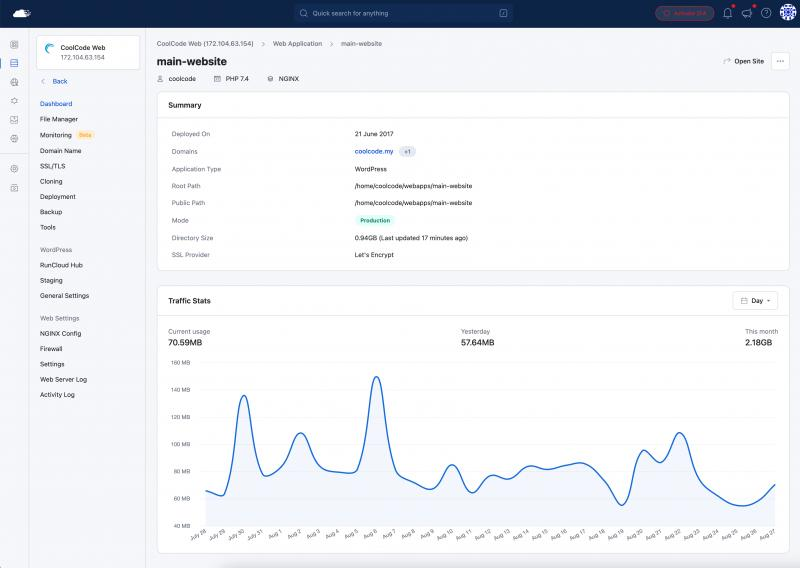Open the three-dot more options menu
The width and height of the screenshot is (800, 568).
tap(780, 61)
